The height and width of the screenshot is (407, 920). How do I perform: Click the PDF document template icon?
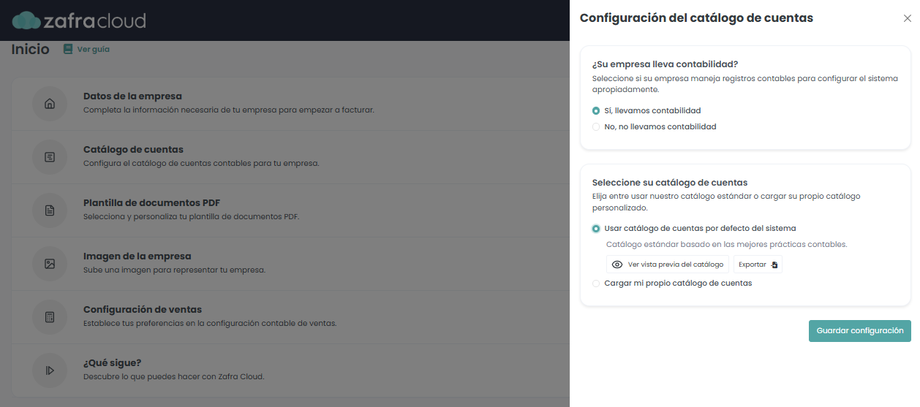click(49, 210)
